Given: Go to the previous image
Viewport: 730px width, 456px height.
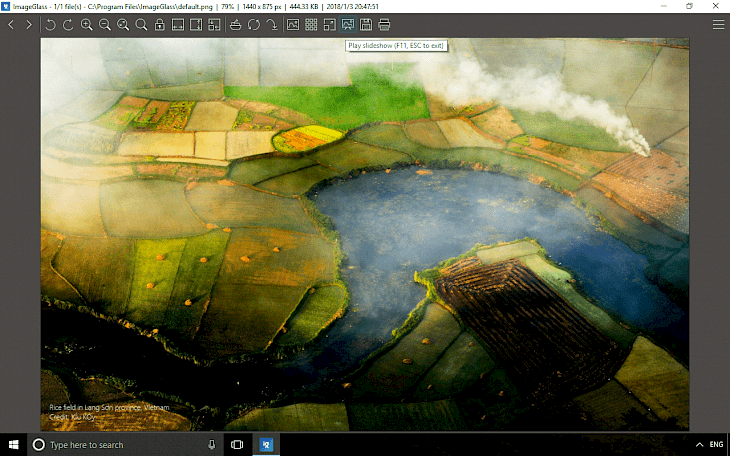Looking at the screenshot, I should point(11,25).
